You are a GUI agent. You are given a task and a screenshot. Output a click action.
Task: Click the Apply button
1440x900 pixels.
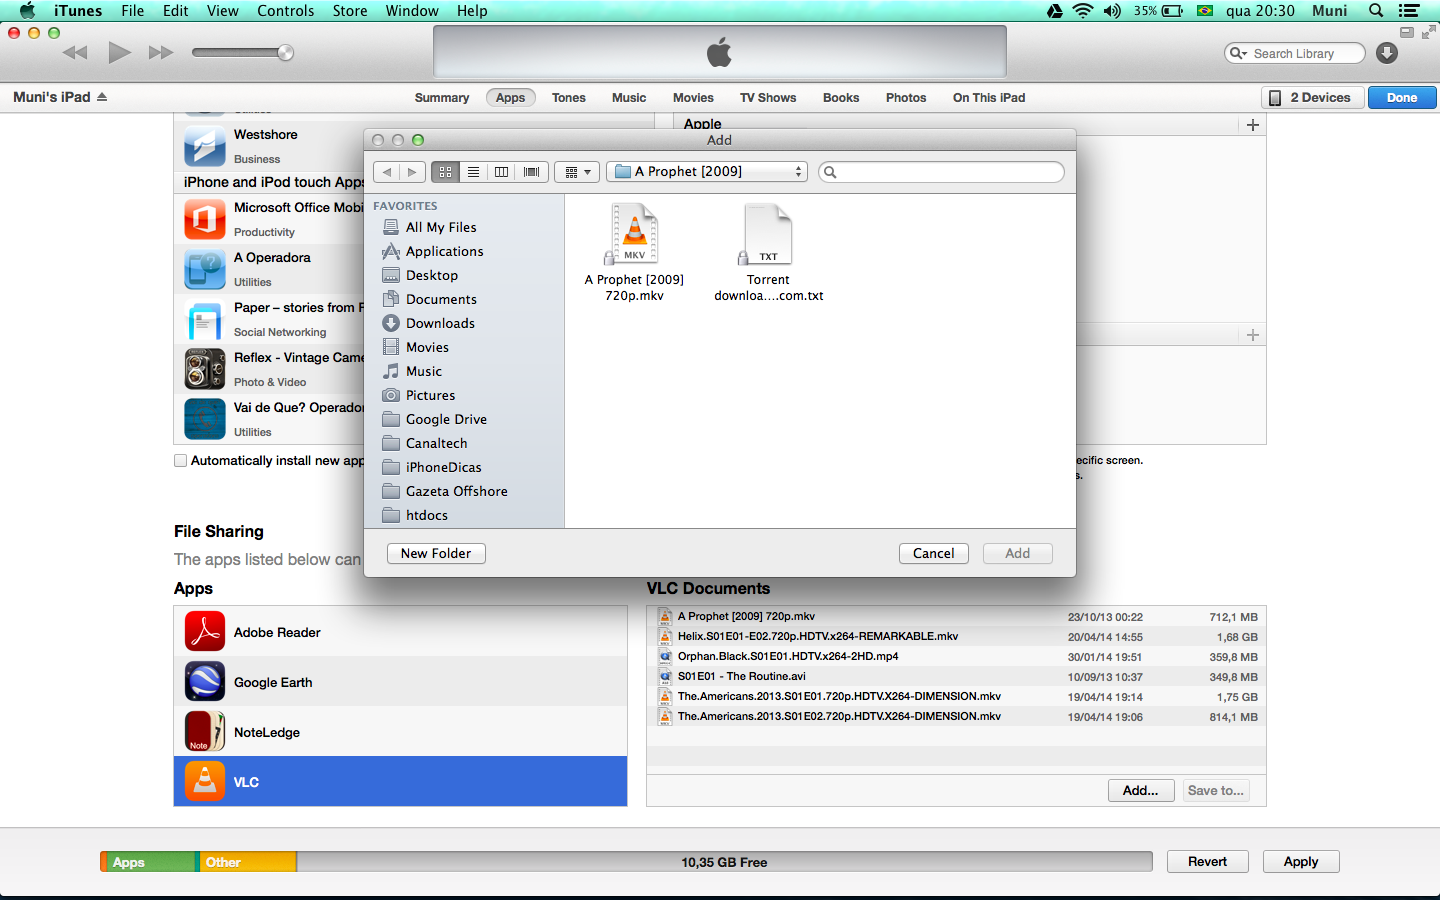pyautogui.click(x=1301, y=861)
